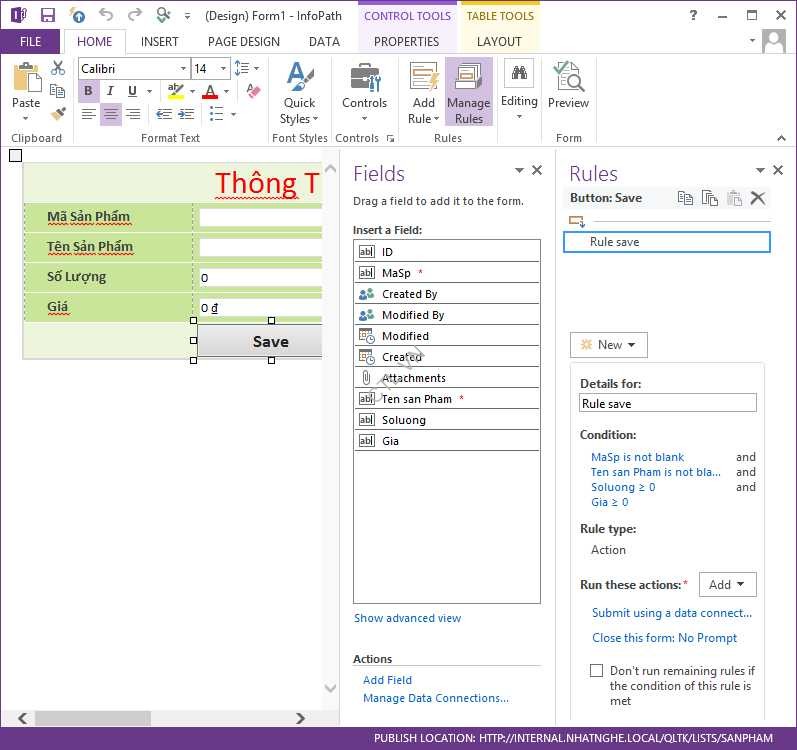Screen dimensions: 797x750
Task: Open the Insert ribbon tab
Action: [x=160, y=41]
